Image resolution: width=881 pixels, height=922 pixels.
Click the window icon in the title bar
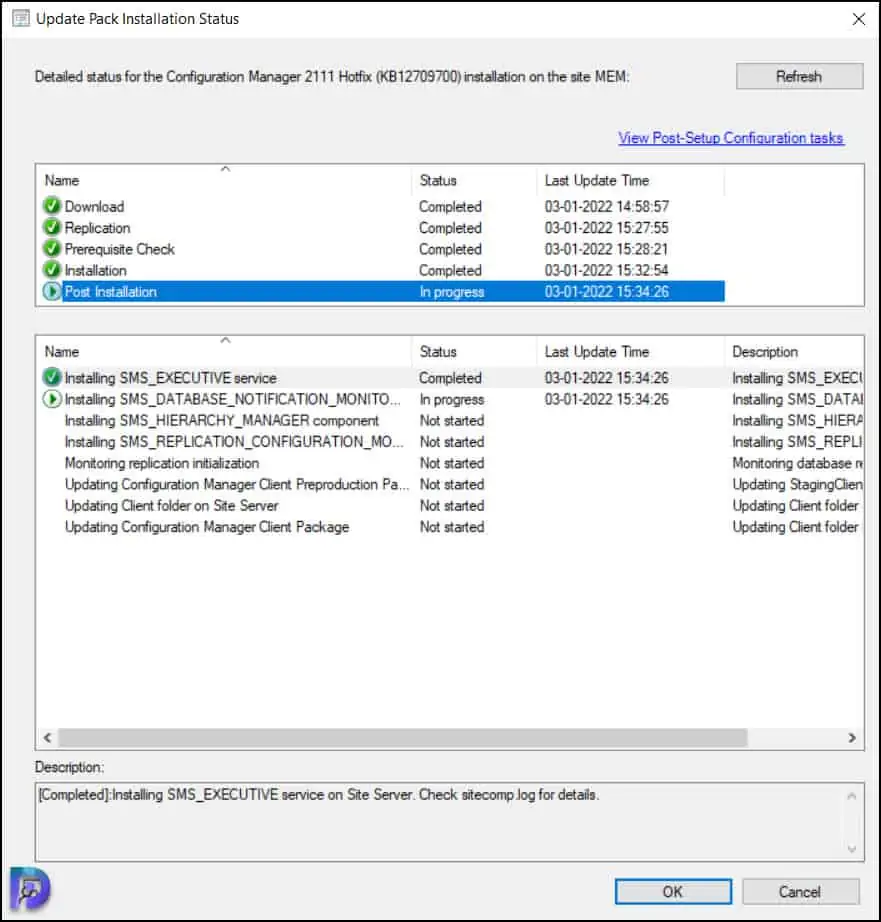(21, 19)
